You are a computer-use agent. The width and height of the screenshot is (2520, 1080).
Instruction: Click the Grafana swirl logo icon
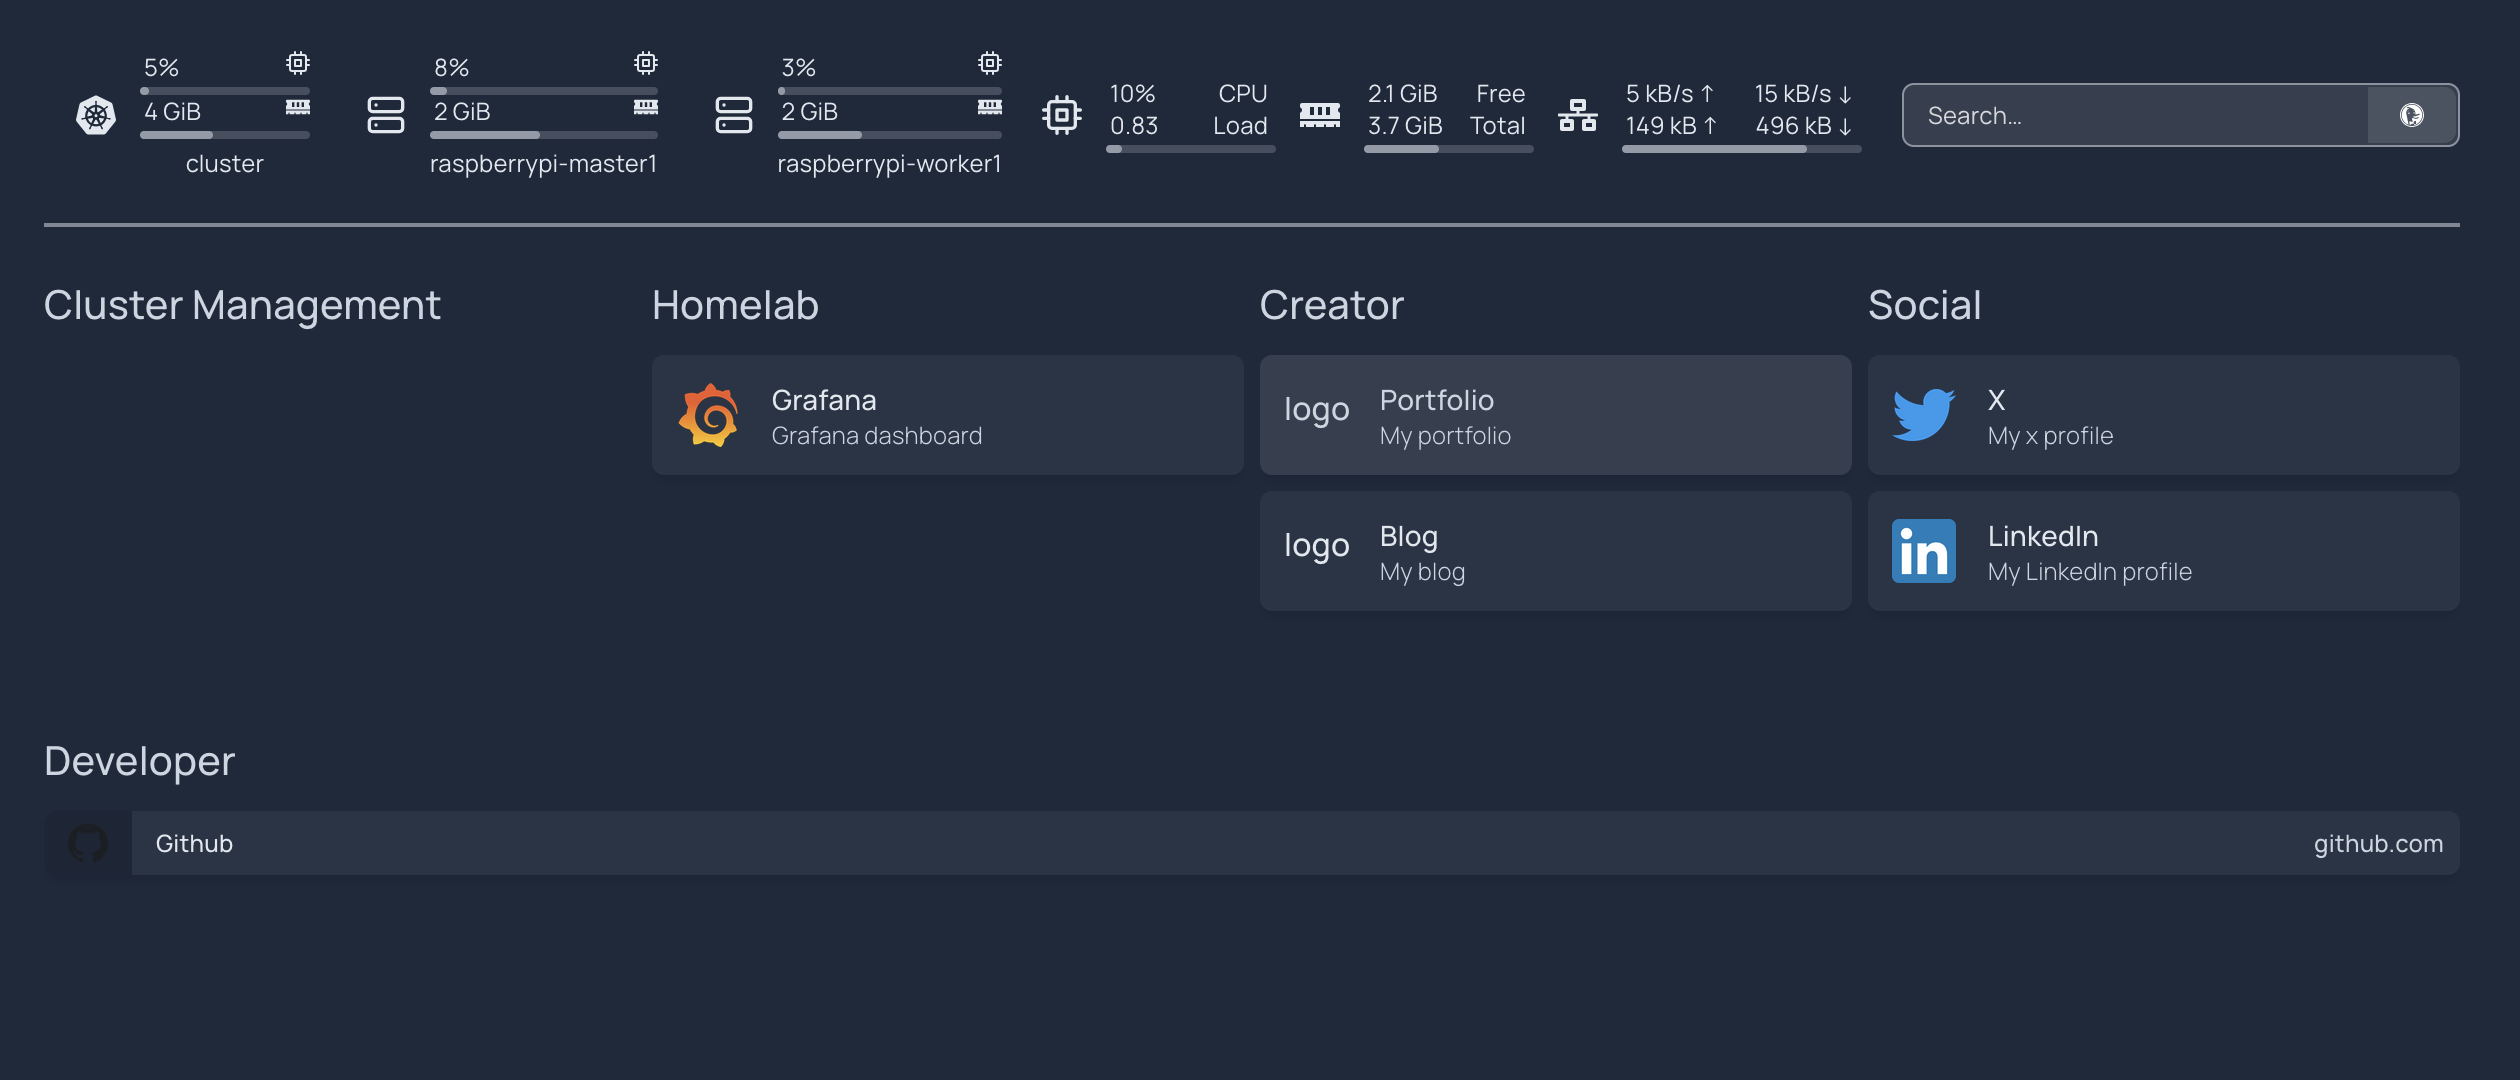click(709, 415)
